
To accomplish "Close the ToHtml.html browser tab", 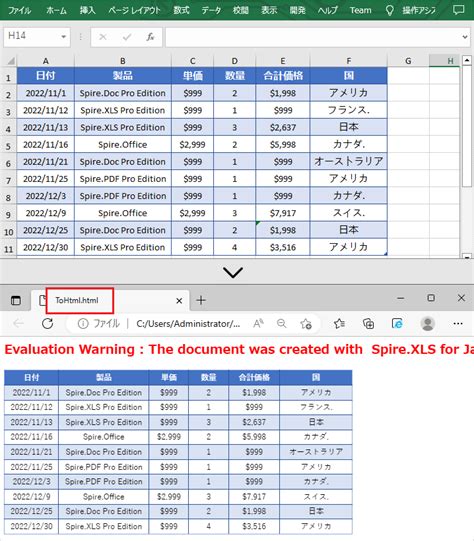I will point(179,301).
